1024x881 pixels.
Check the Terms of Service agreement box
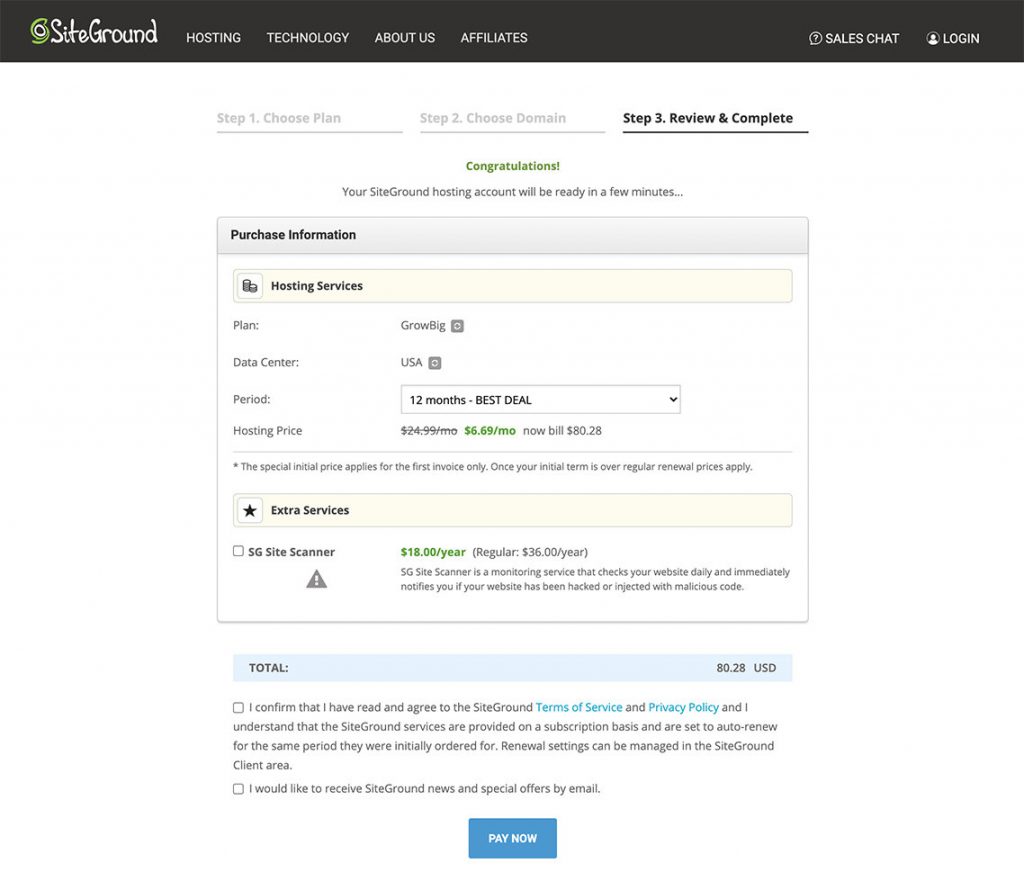[x=238, y=708]
